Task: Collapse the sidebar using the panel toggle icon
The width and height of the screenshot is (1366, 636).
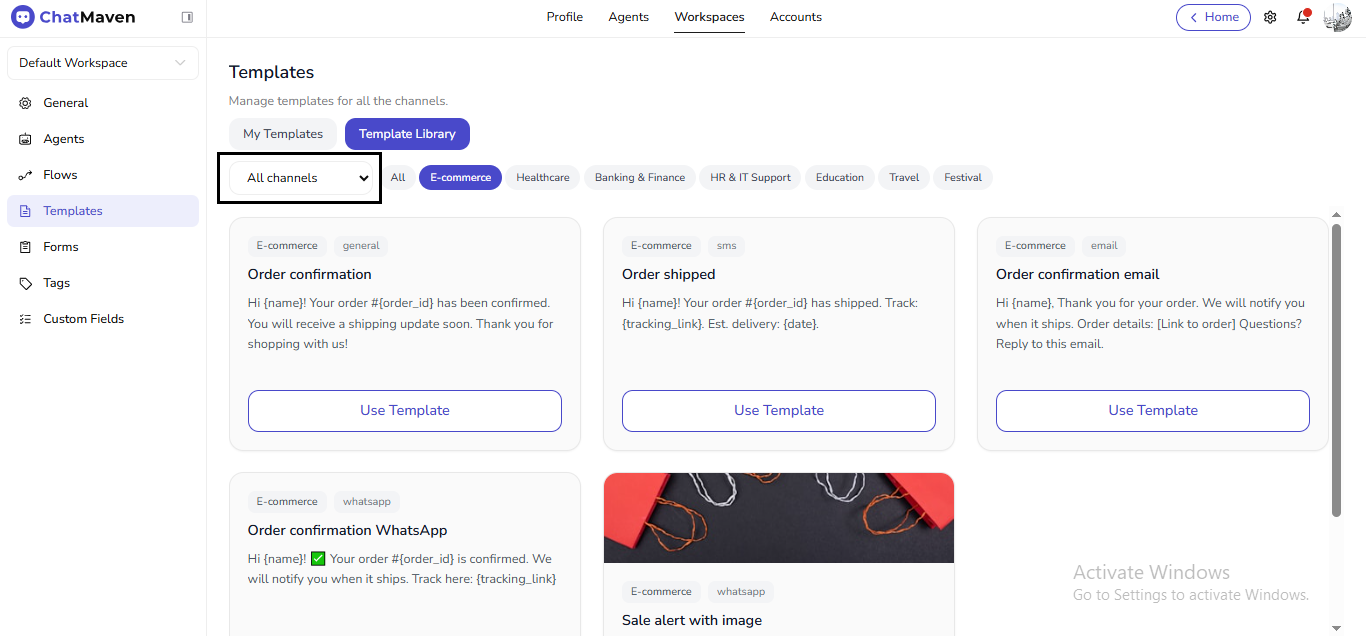Action: coord(187,17)
